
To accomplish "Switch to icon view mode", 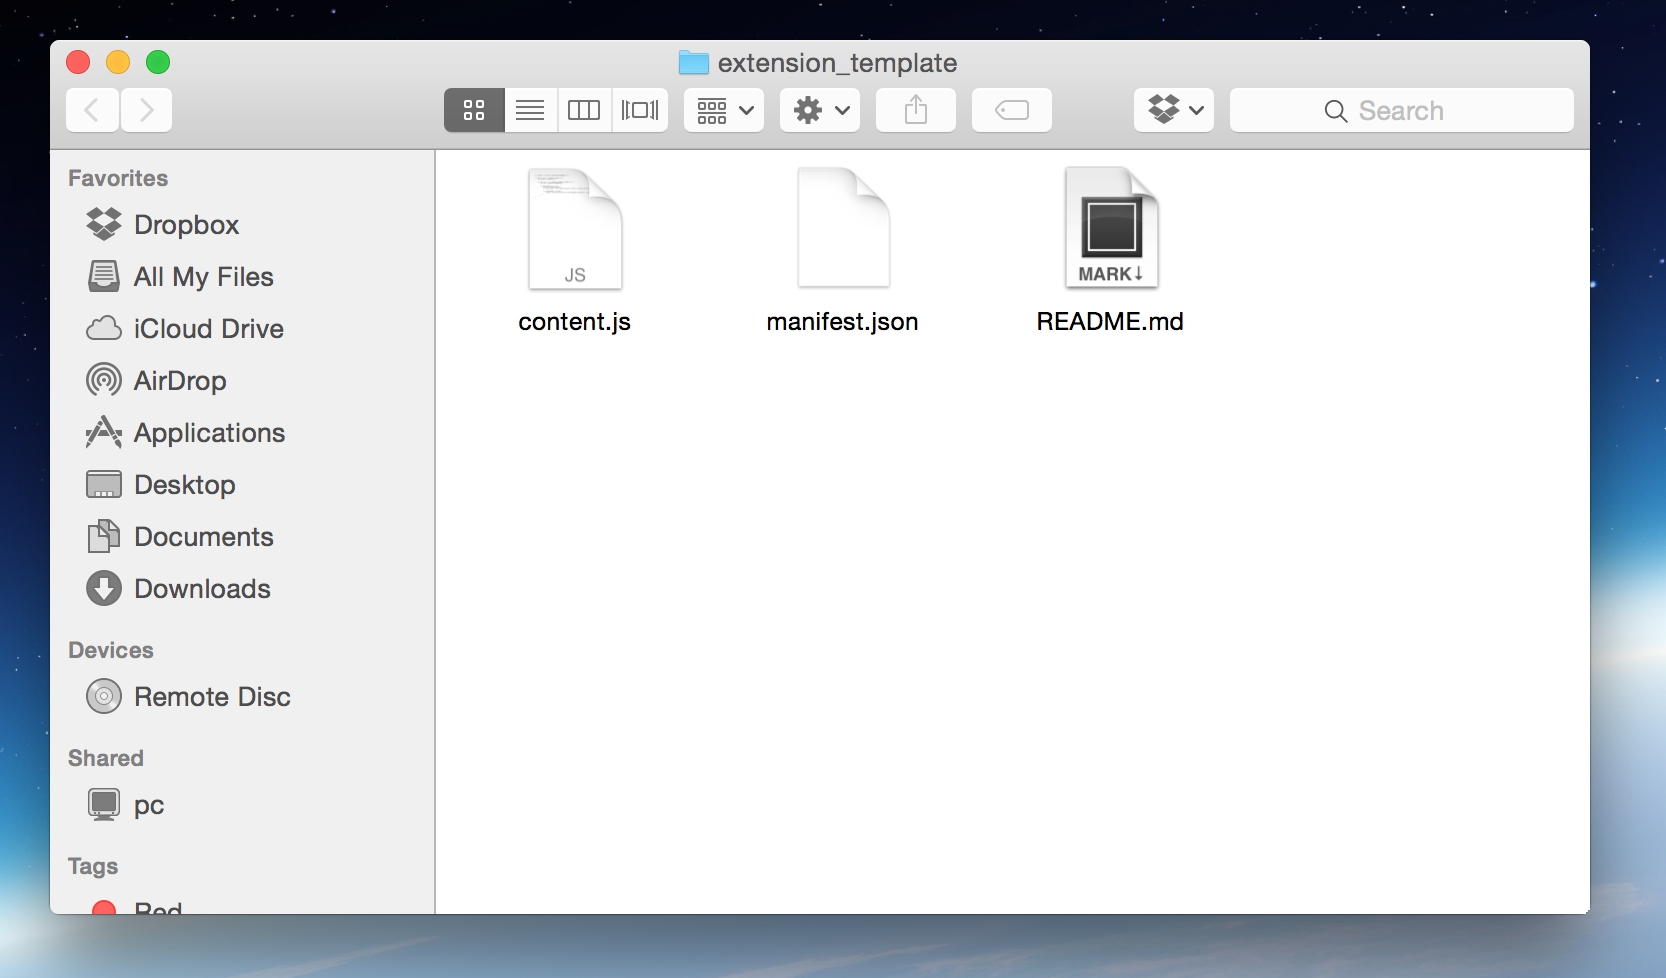I will (x=474, y=110).
